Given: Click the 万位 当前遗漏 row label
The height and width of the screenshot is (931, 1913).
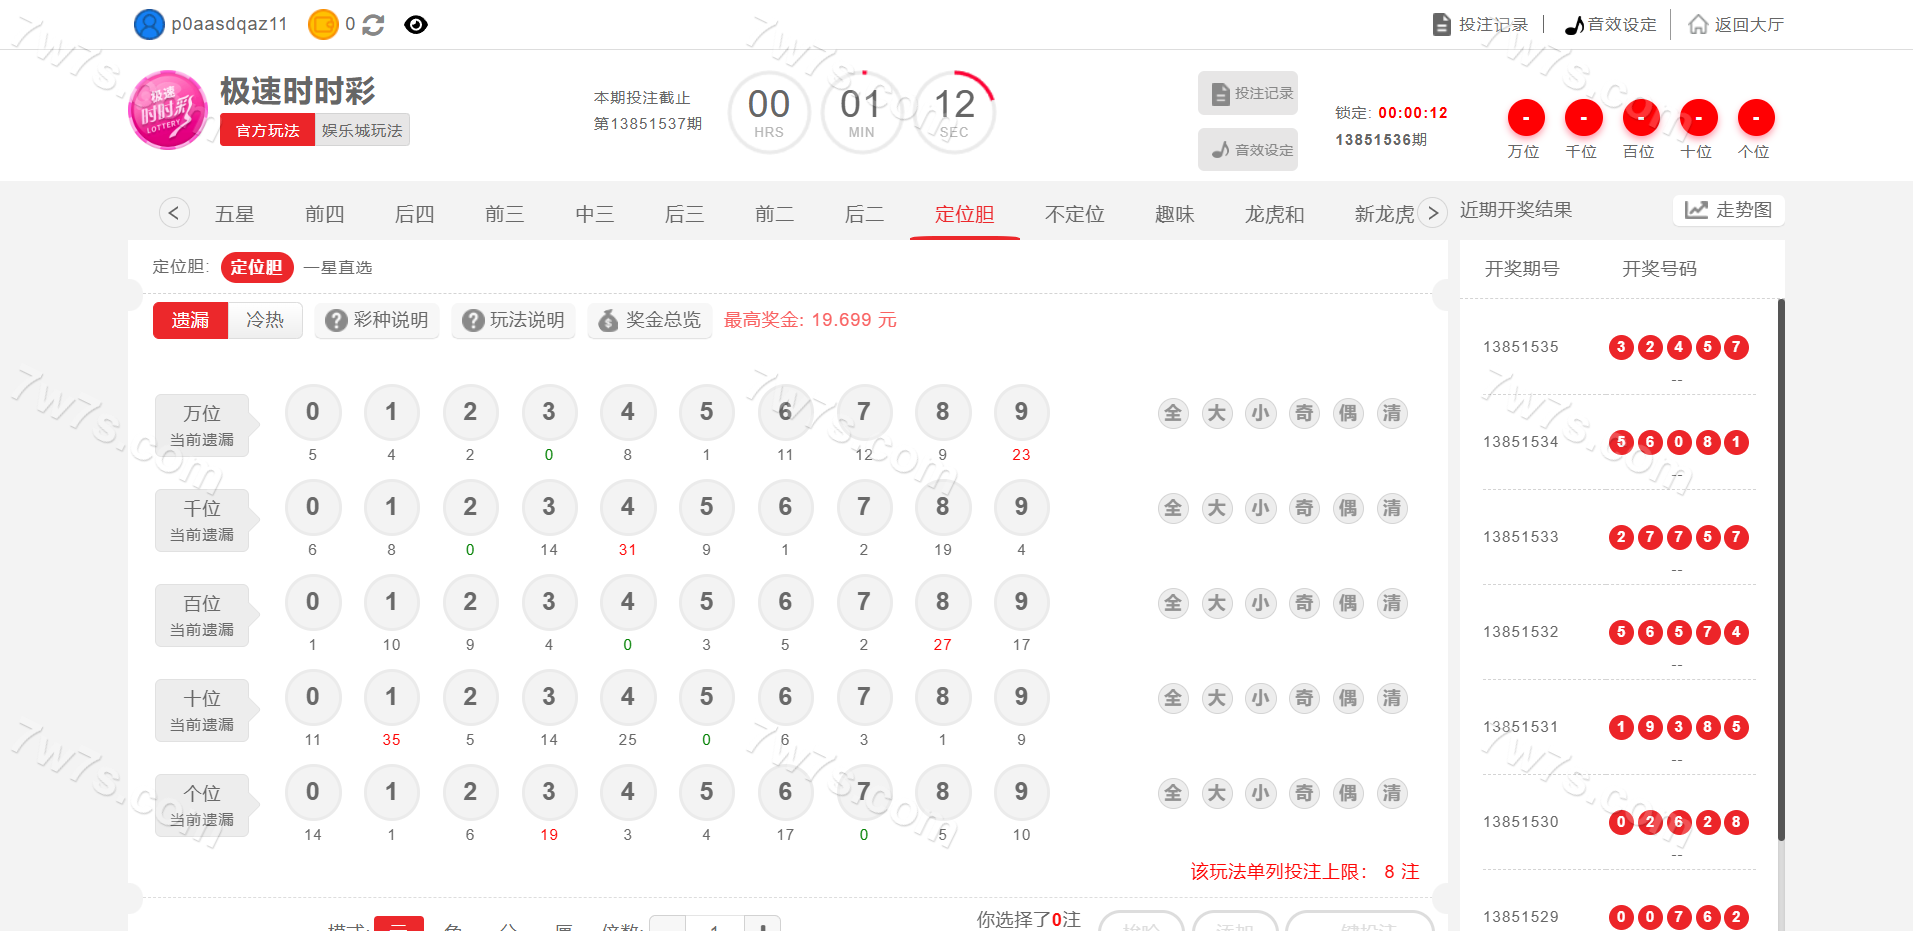Looking at the screenshot, I should coord(202,425).
